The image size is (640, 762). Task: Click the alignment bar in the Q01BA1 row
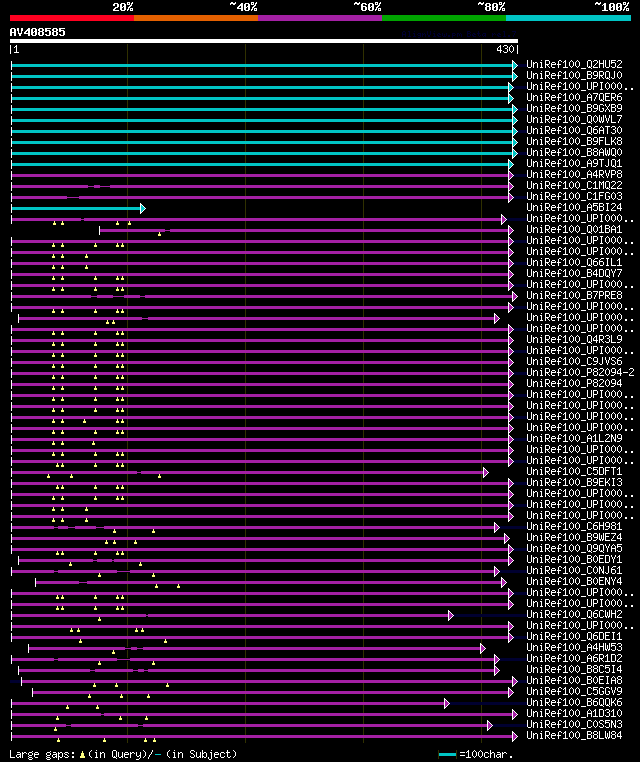point(306,230)
